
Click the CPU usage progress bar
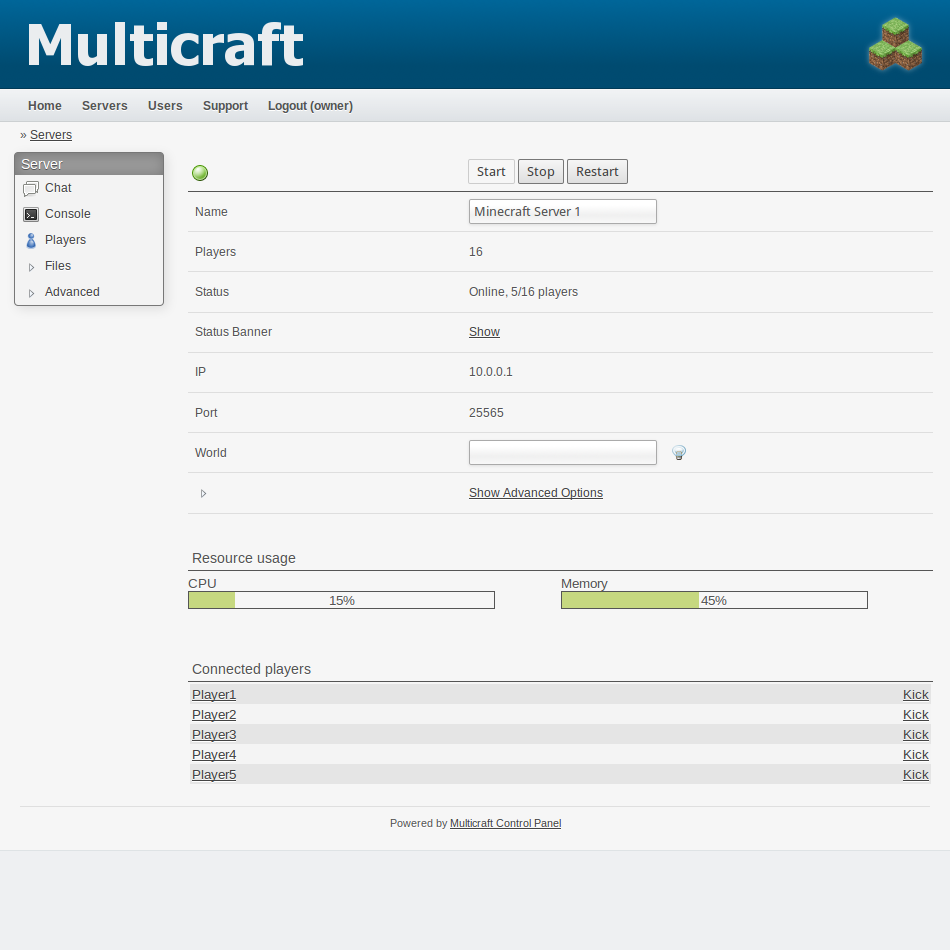pyautogui.click(x=342, y=600)
